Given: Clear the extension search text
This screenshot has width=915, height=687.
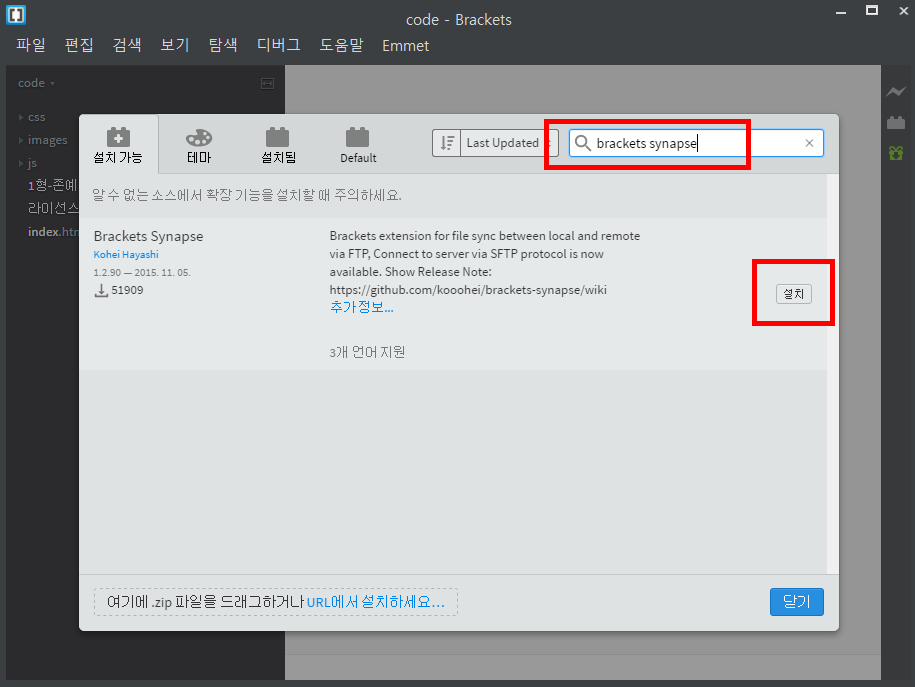Looking at the screenshot, I should tap(809, 143).
